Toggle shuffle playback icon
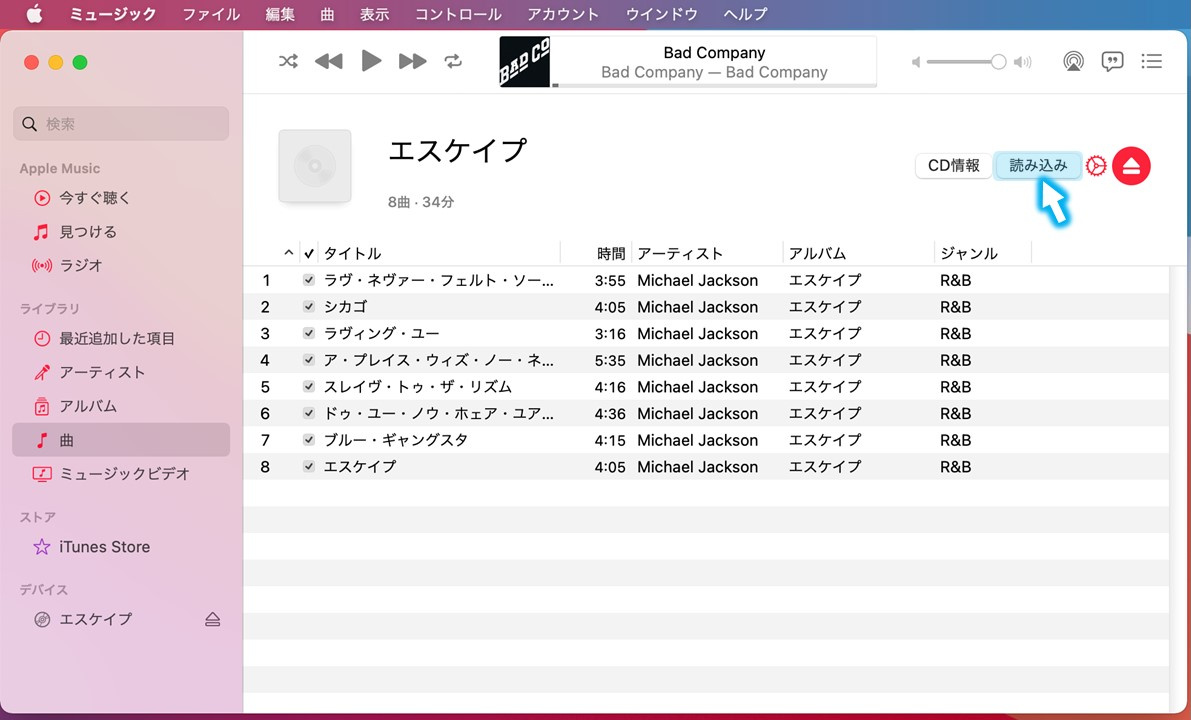 pyautogui.click(x=288, y=62)
